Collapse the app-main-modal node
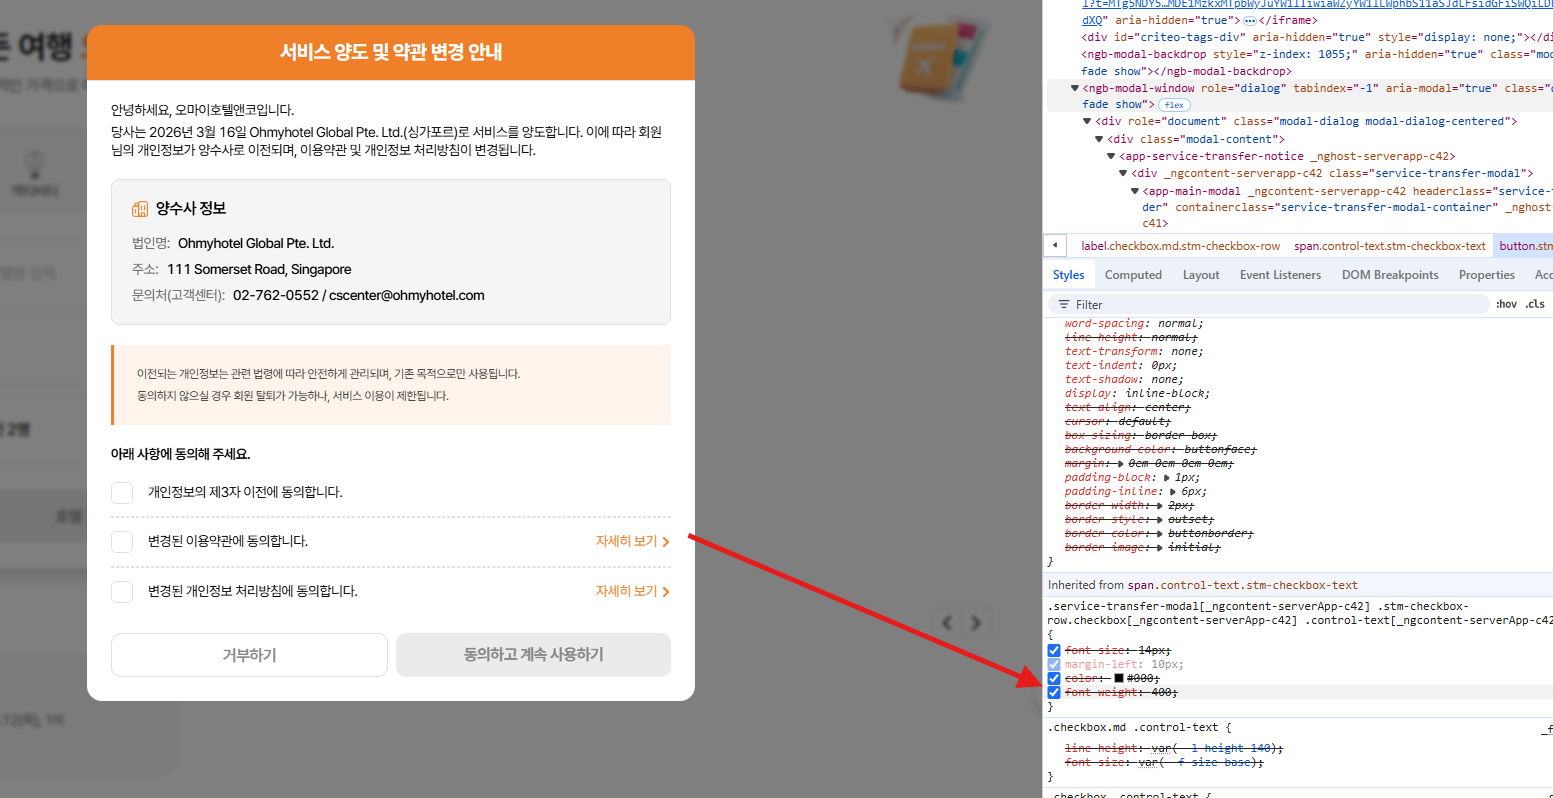Image resolution: width=1553 pixels, height=798 pixels. (x=1135, y=192)
